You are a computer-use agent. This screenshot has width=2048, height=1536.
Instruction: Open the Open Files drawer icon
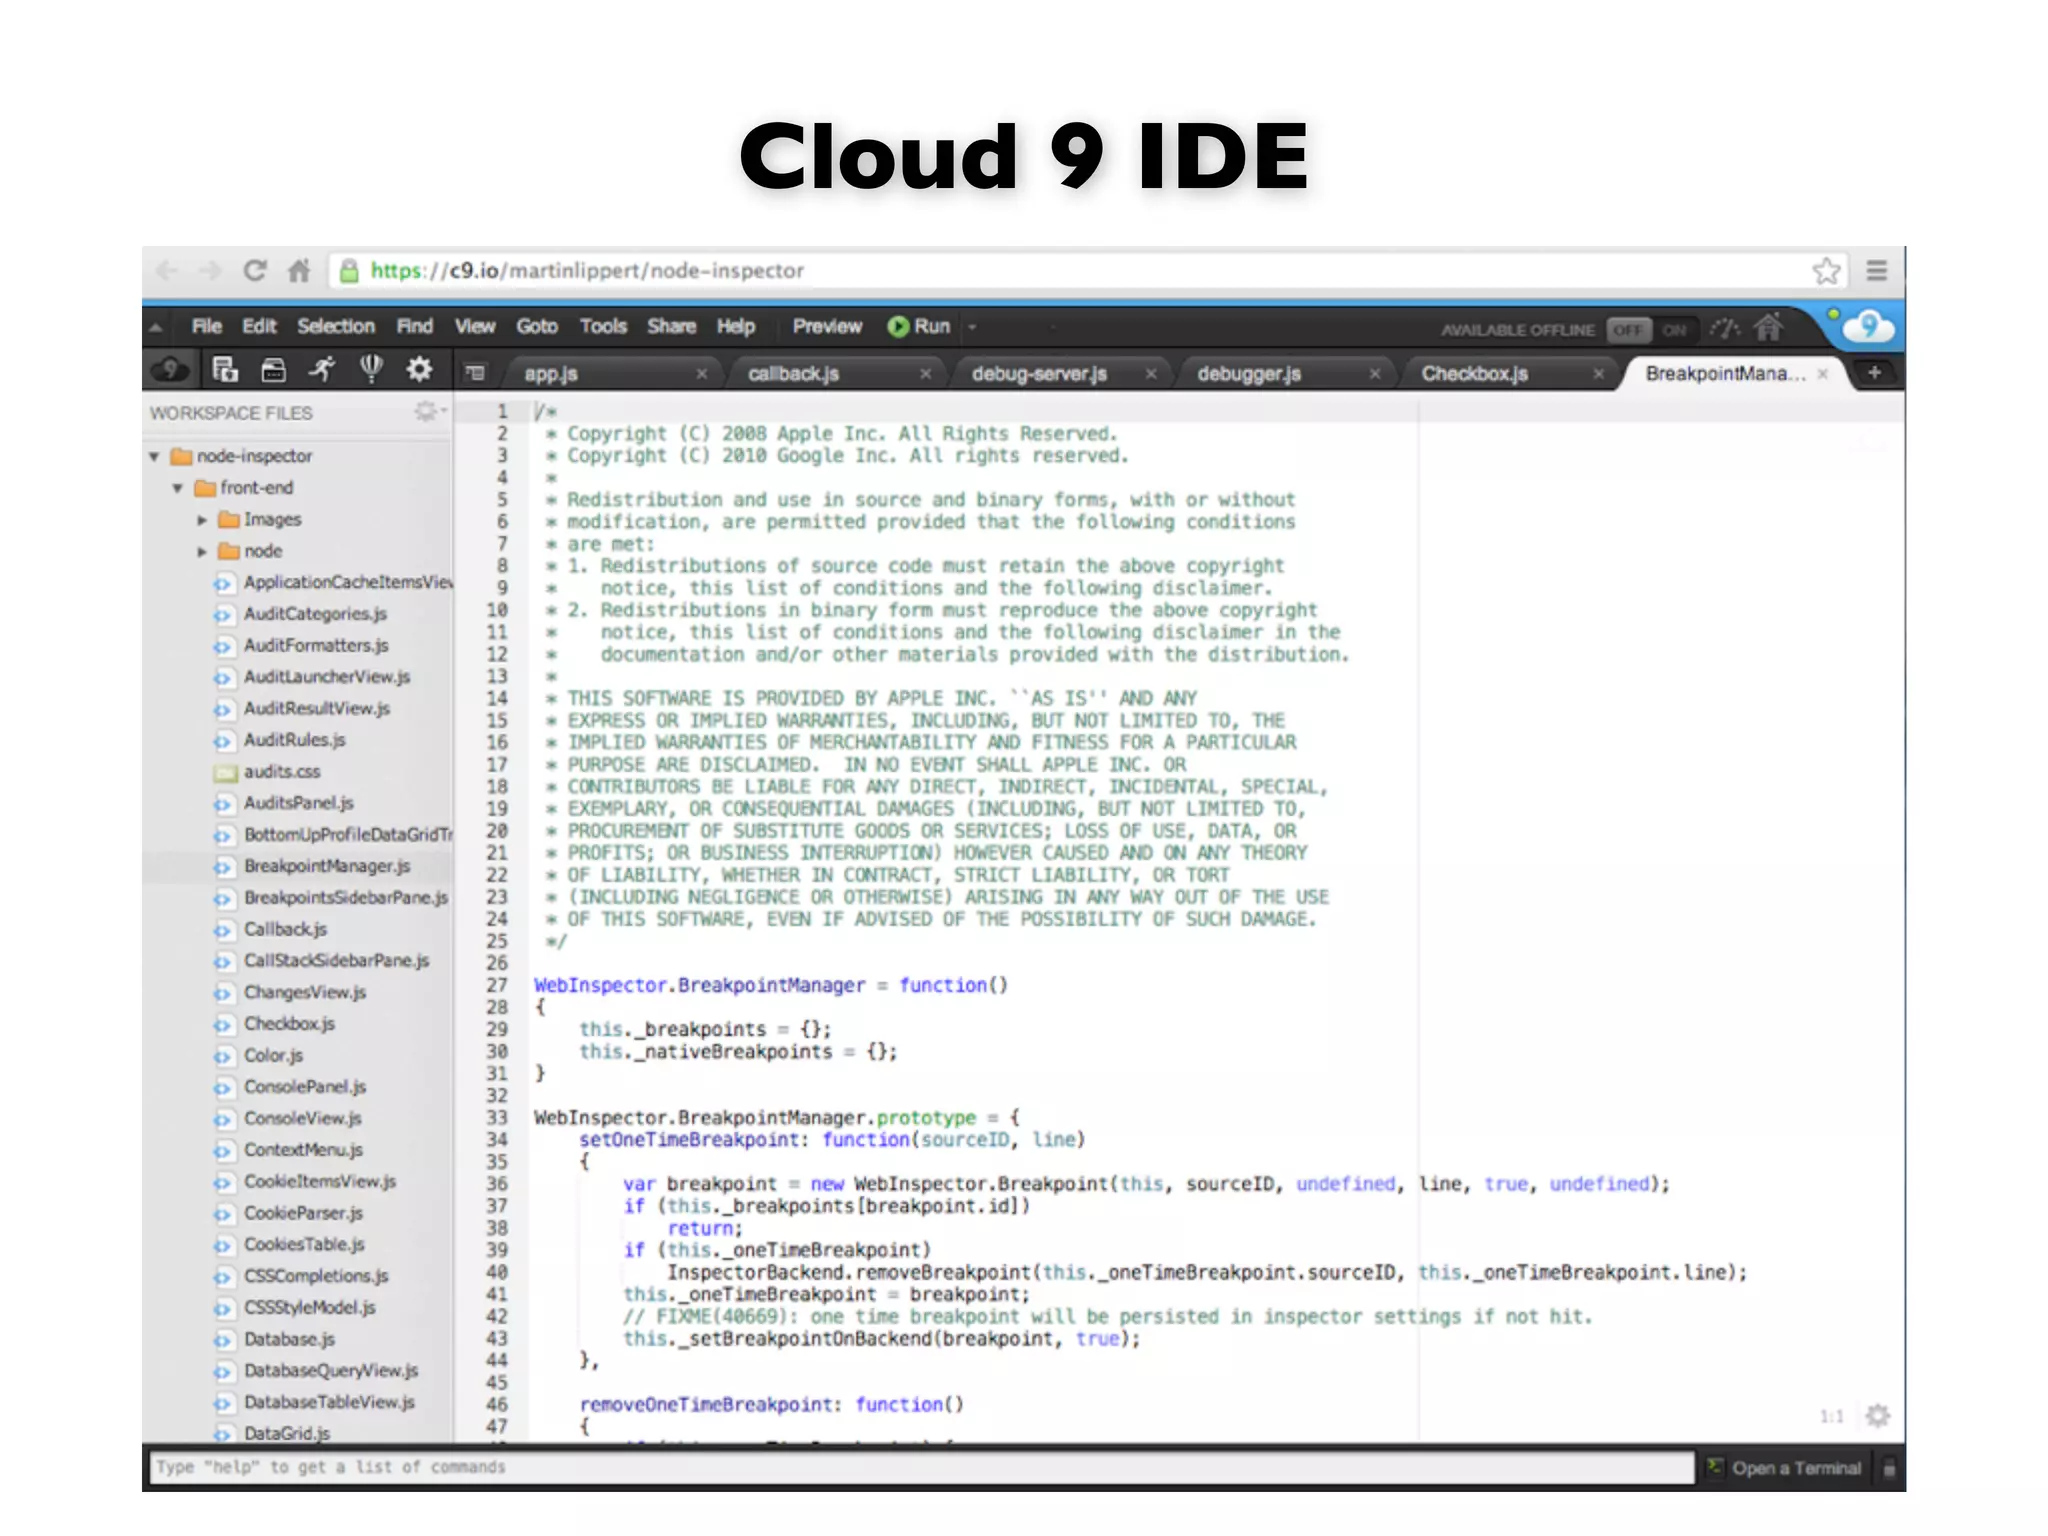click(273, 371)
